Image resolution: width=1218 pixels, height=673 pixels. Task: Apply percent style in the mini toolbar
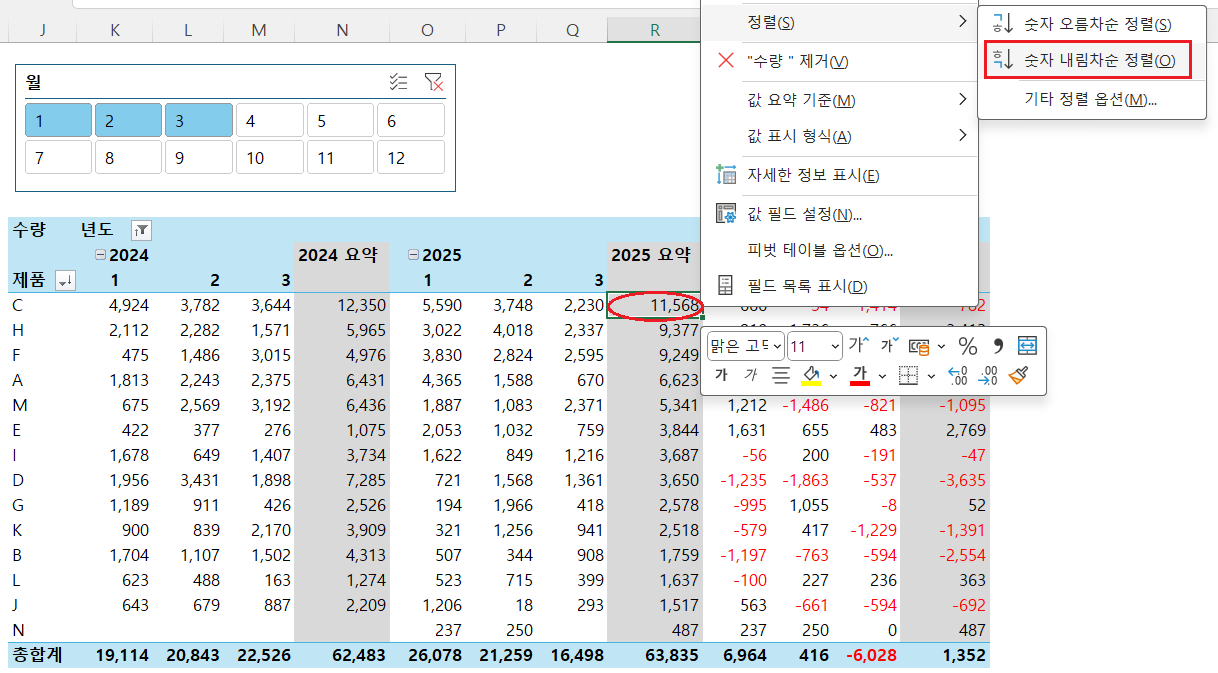[x=968, y=346]
